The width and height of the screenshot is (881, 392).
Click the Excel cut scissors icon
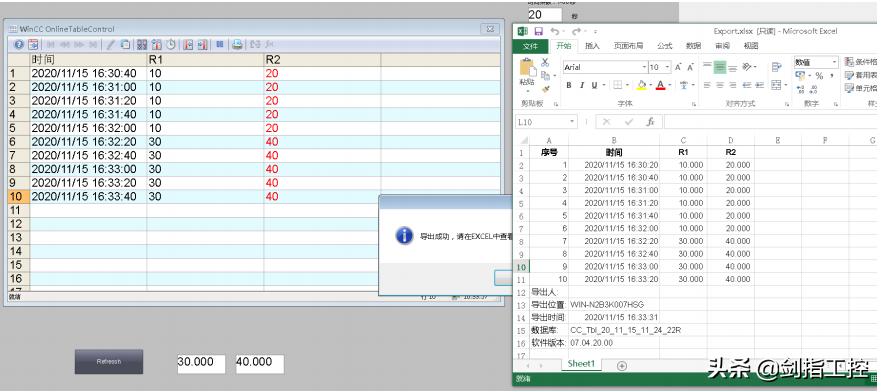(x=545, y=62)
